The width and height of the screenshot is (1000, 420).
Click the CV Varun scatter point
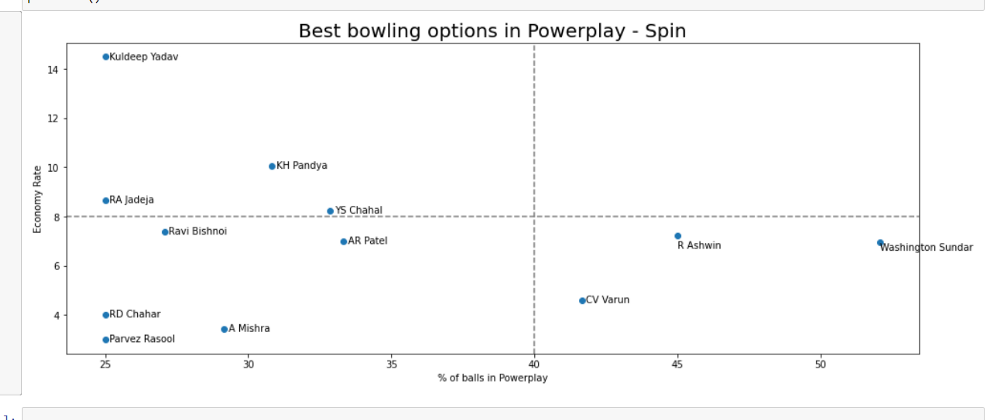pos(582,301)
